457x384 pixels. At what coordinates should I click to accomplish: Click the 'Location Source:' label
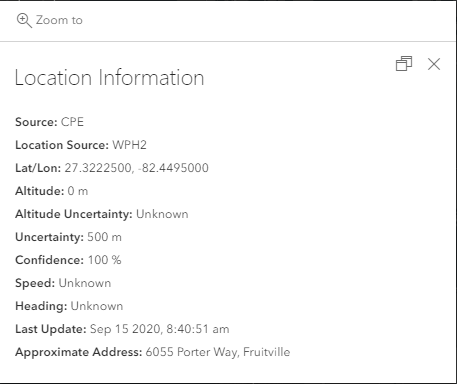pos(62,145)
